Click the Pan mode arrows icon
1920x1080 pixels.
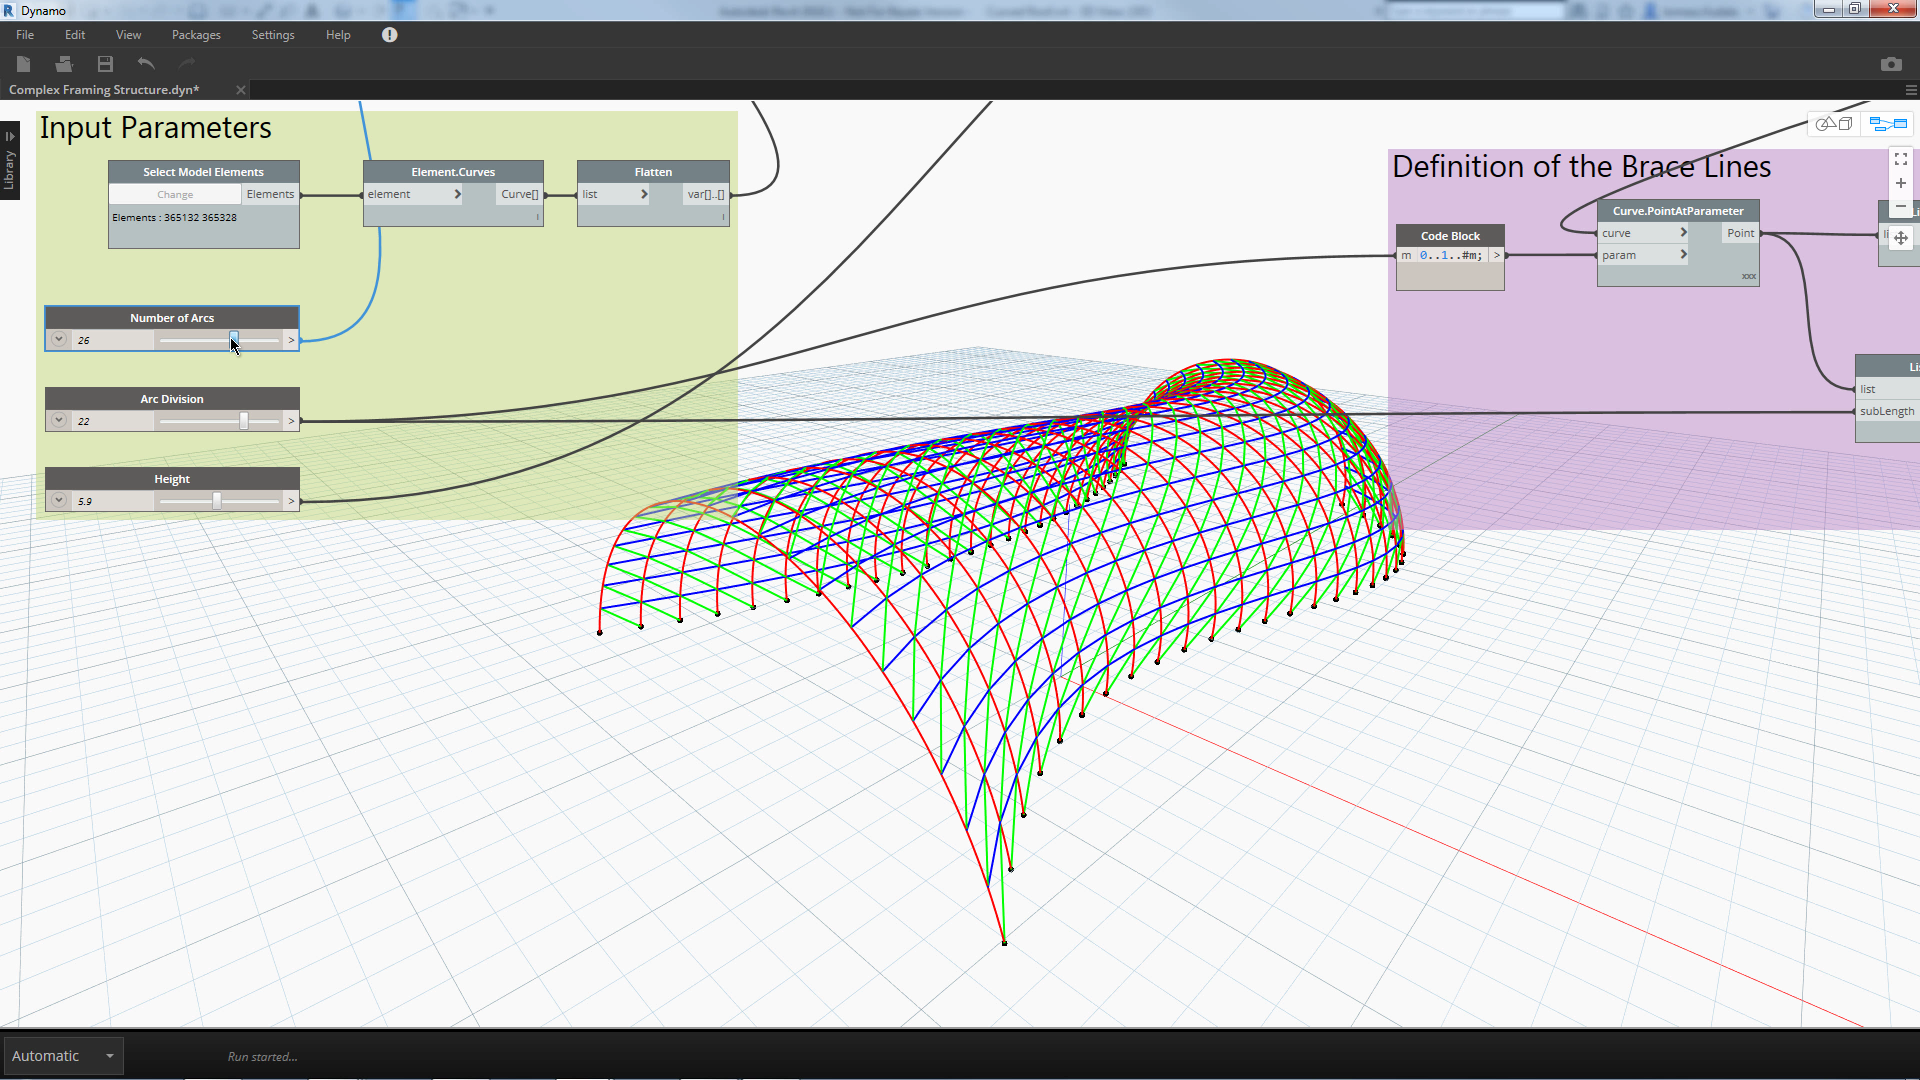(1900, 238)
